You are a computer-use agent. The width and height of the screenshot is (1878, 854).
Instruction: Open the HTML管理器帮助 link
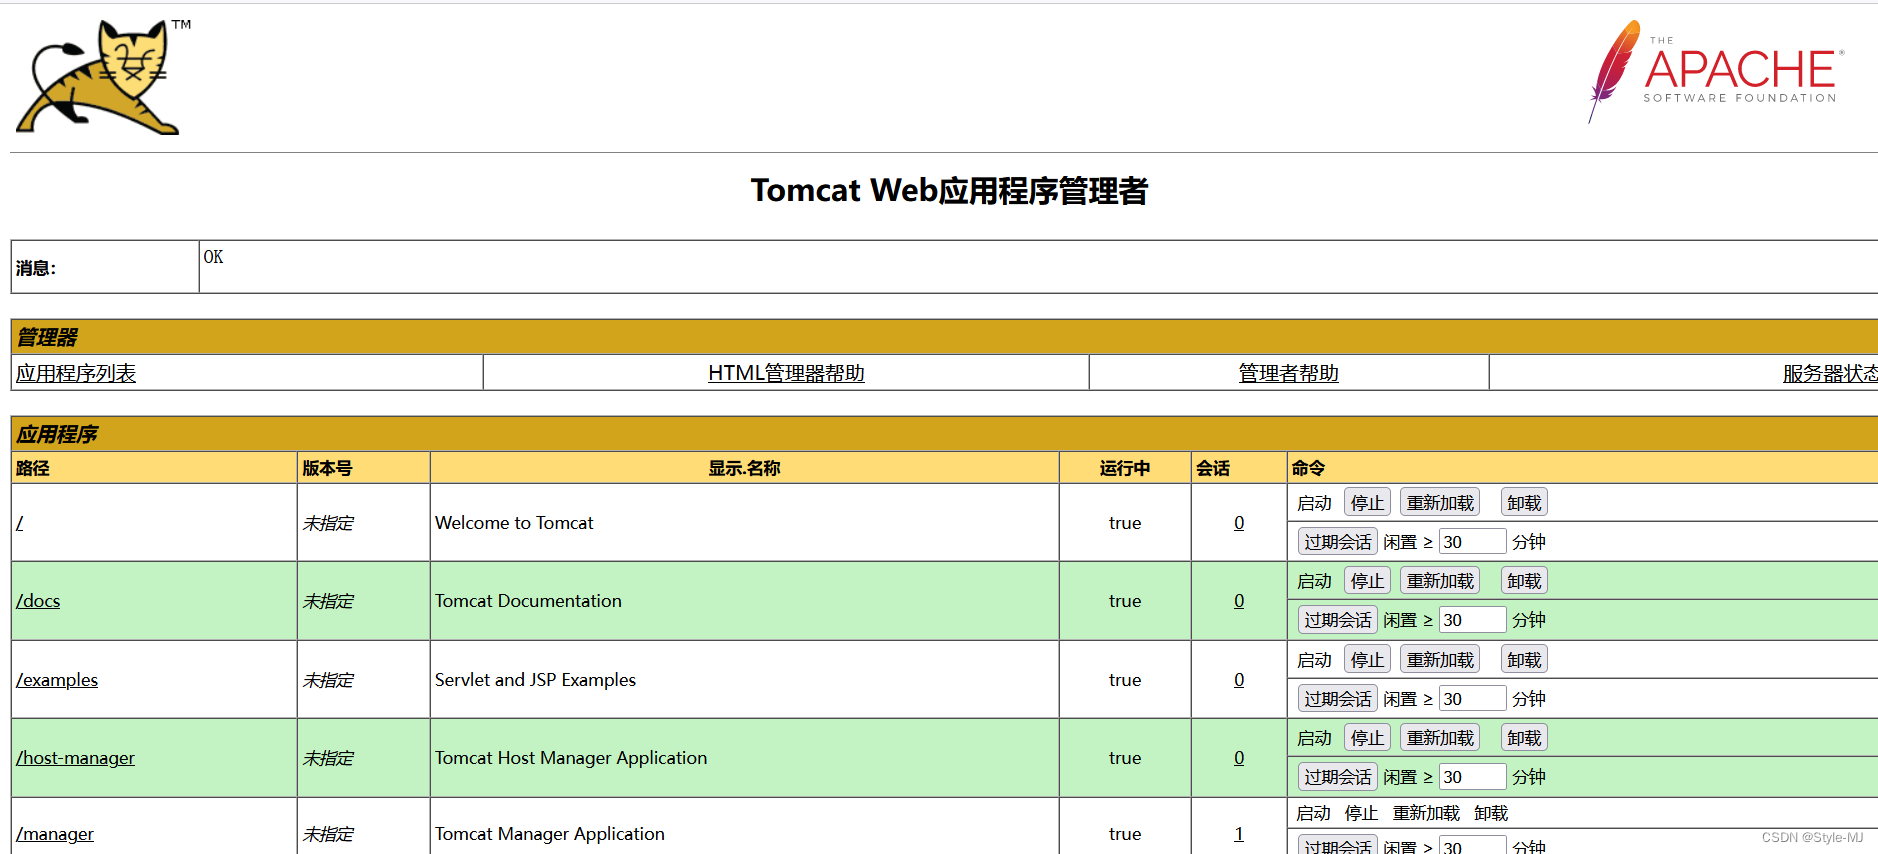pos(786,373)
